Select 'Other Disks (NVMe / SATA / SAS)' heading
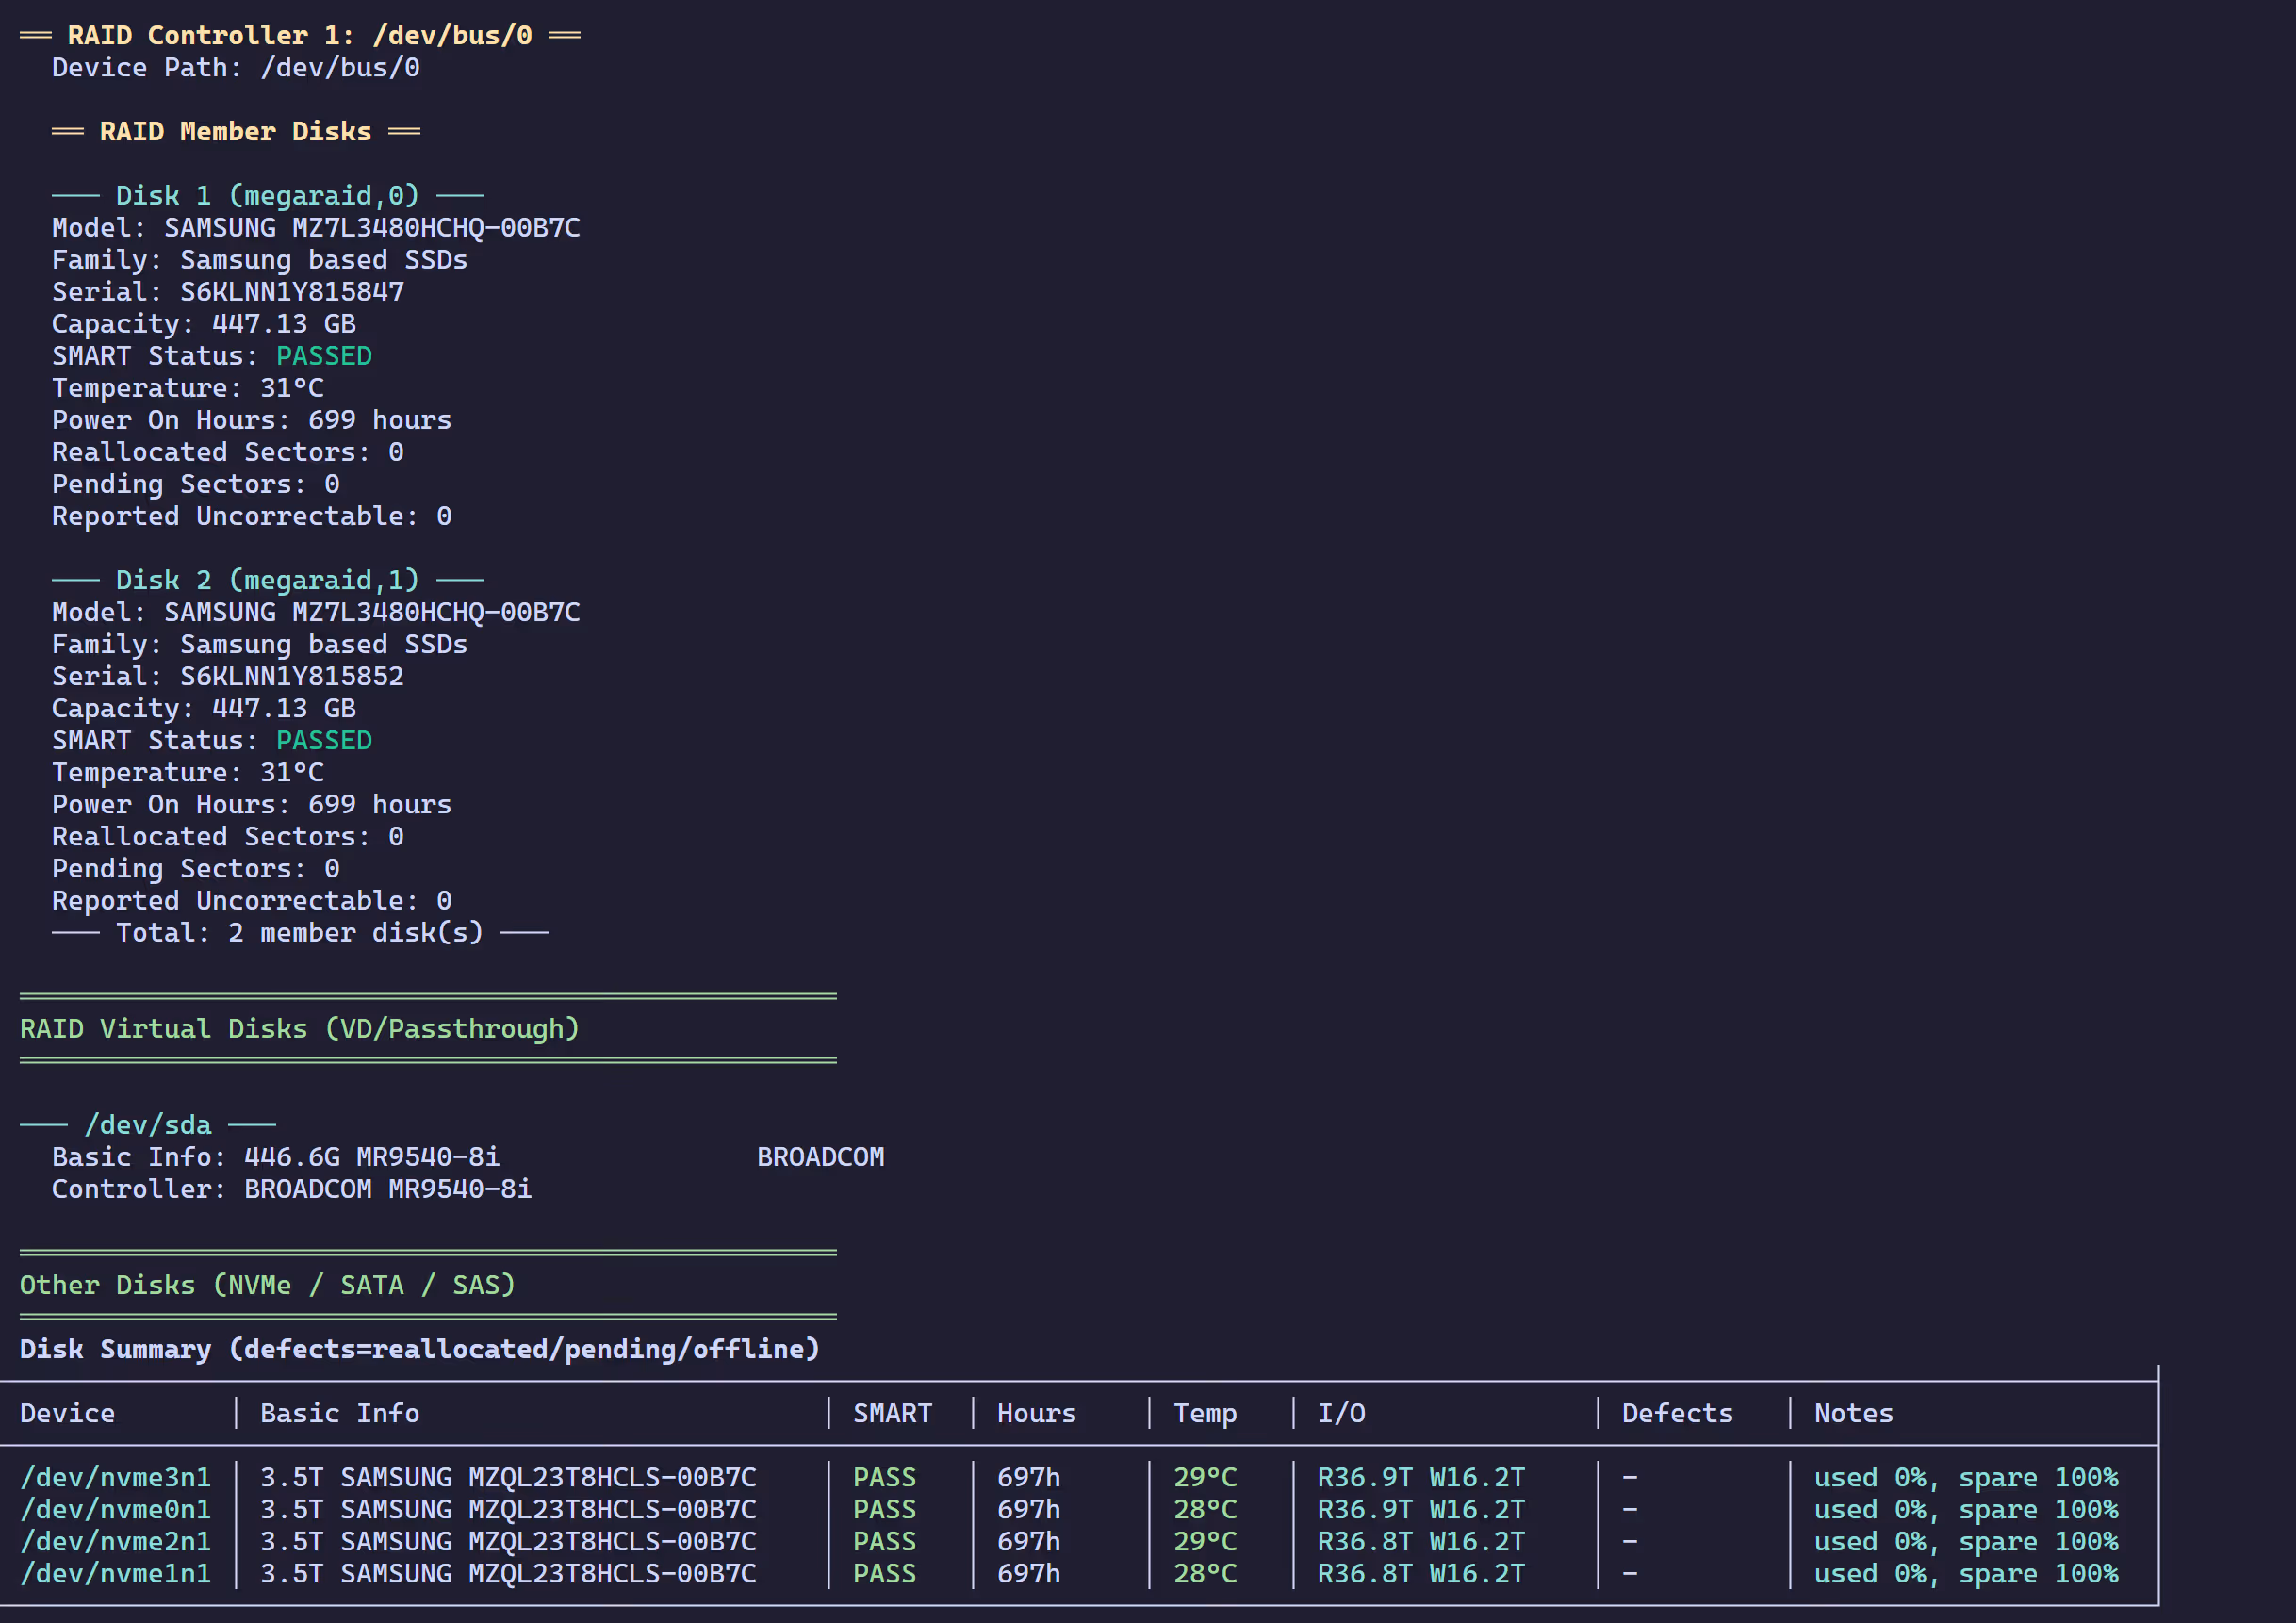The image size is (2296, 1623). pos(268,1284)
